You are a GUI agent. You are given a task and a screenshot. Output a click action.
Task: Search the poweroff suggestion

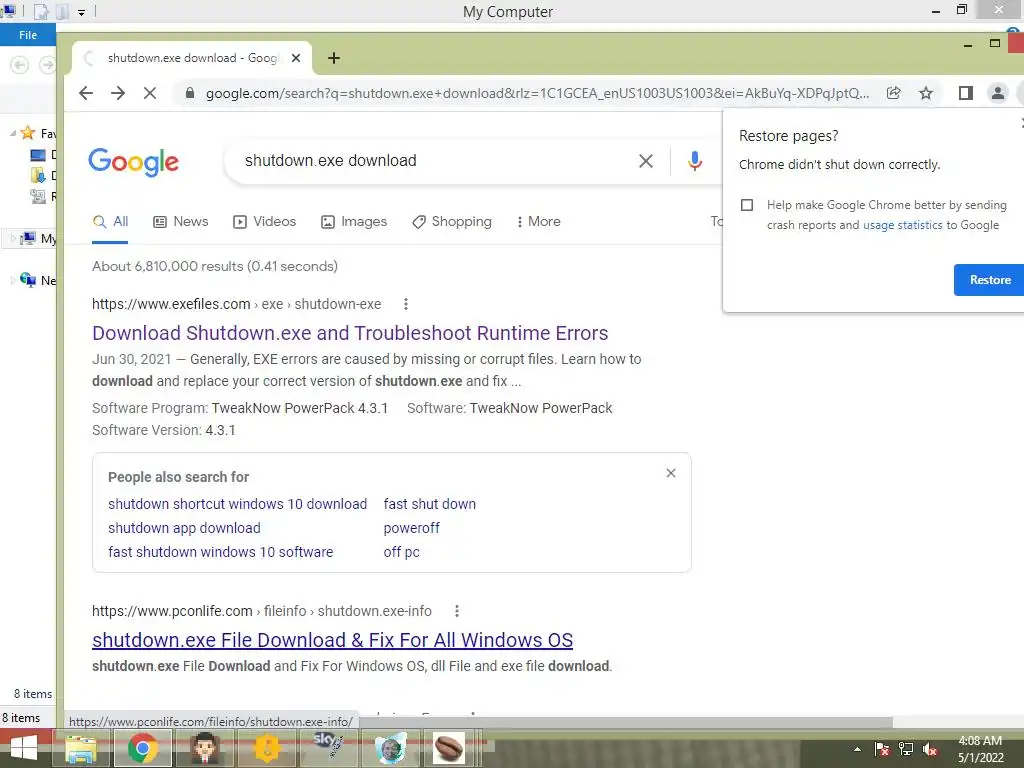point(411,528)
